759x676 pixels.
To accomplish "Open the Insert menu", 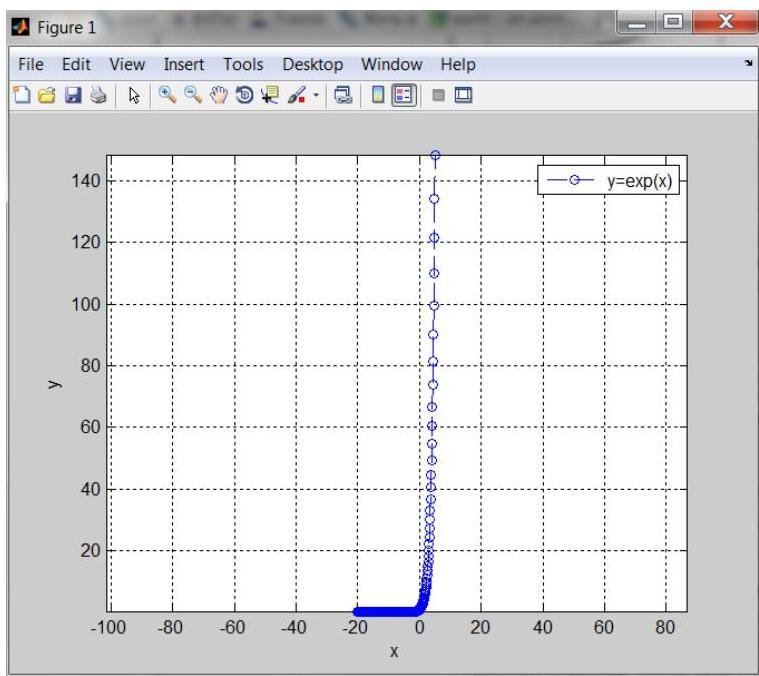I will click(x=184, y=64).
